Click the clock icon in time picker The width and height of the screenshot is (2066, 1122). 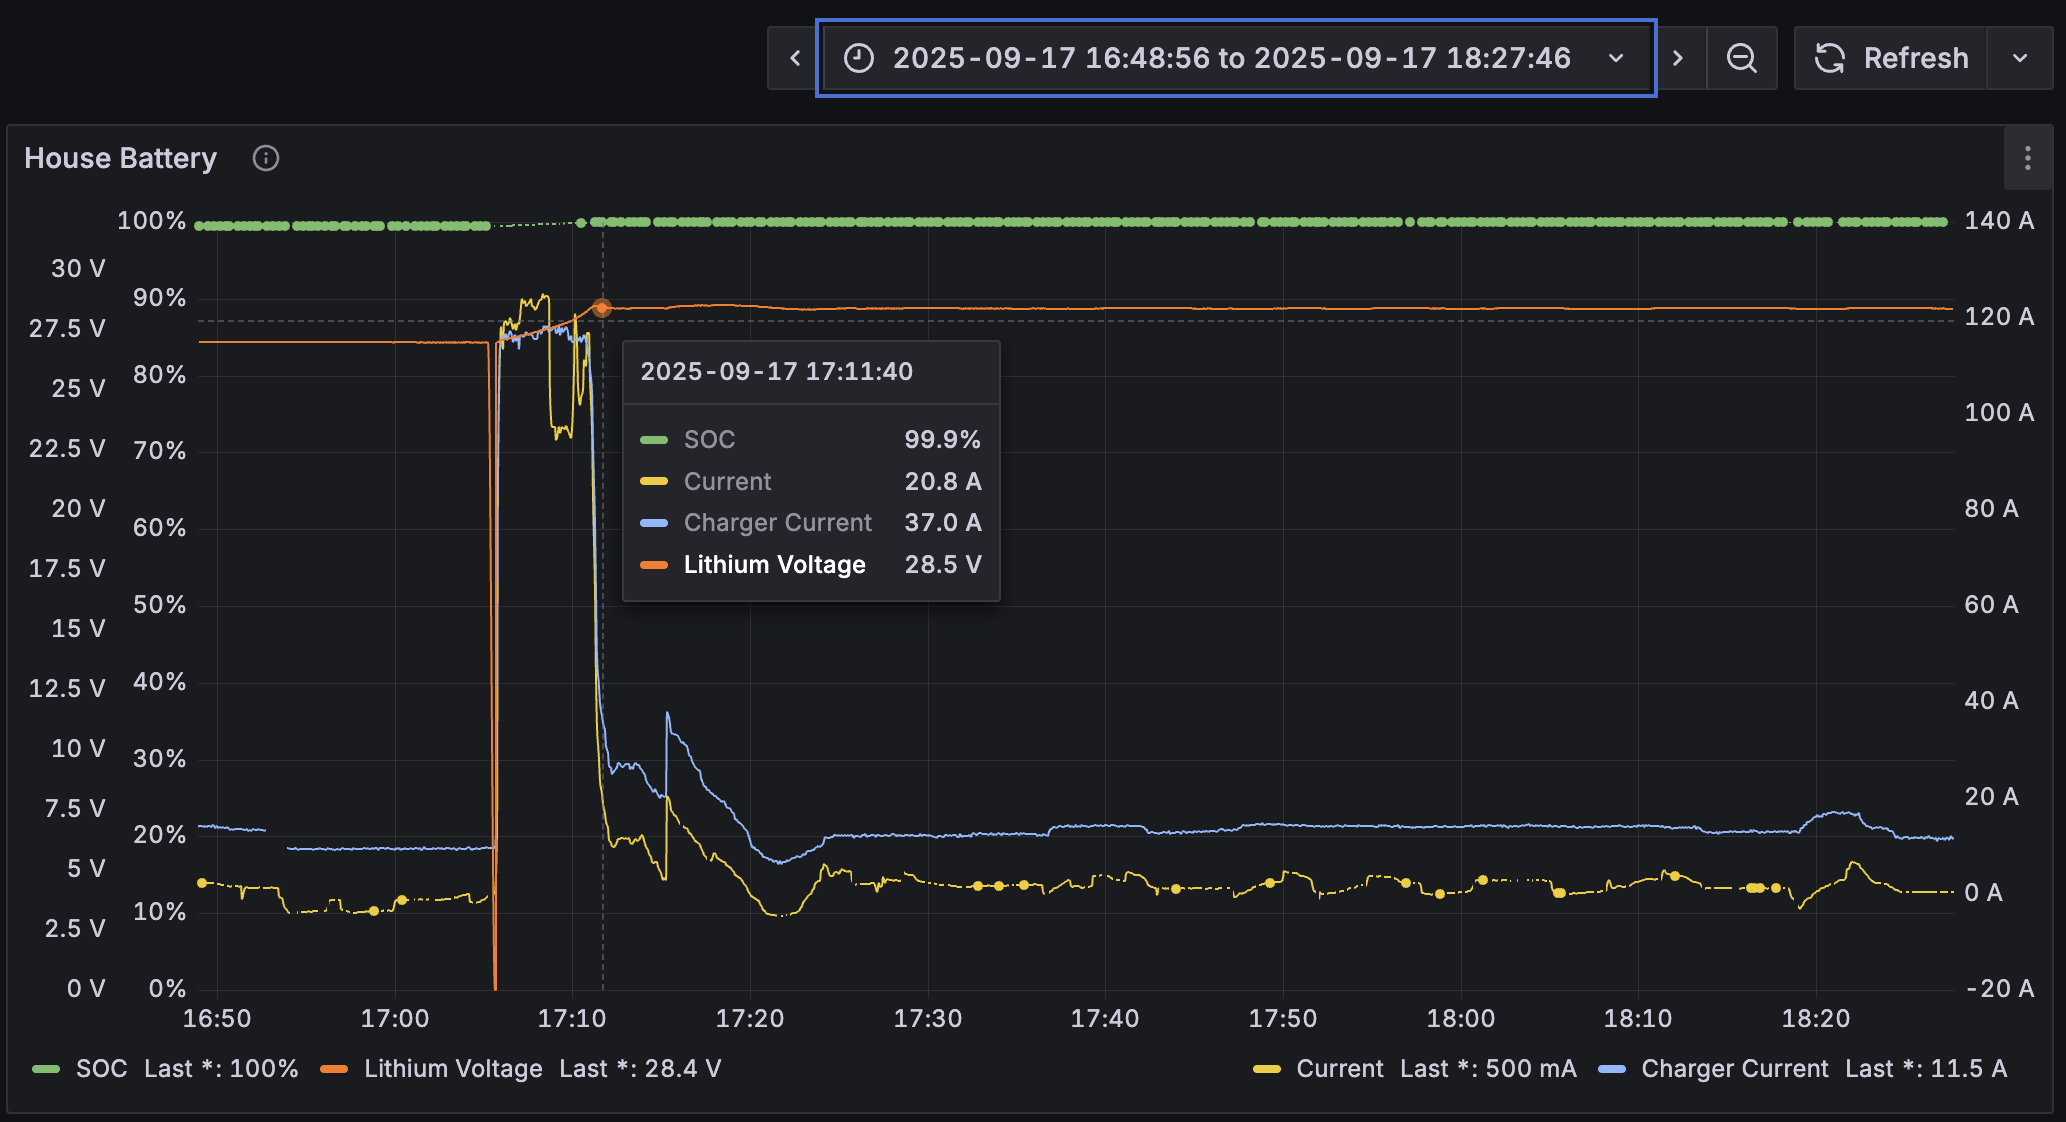(x=858, y=58)
